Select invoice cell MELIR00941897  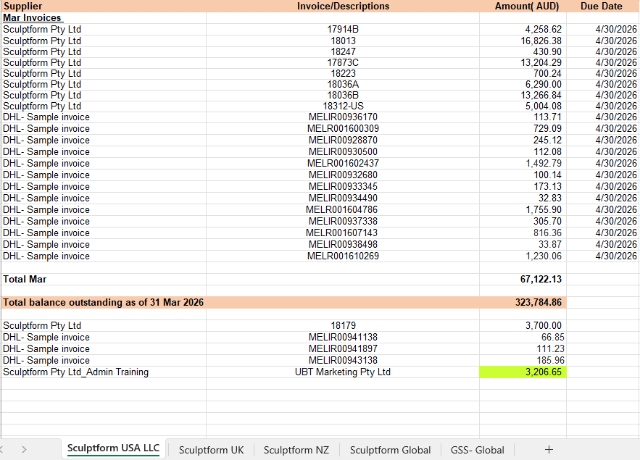[343, 349]
